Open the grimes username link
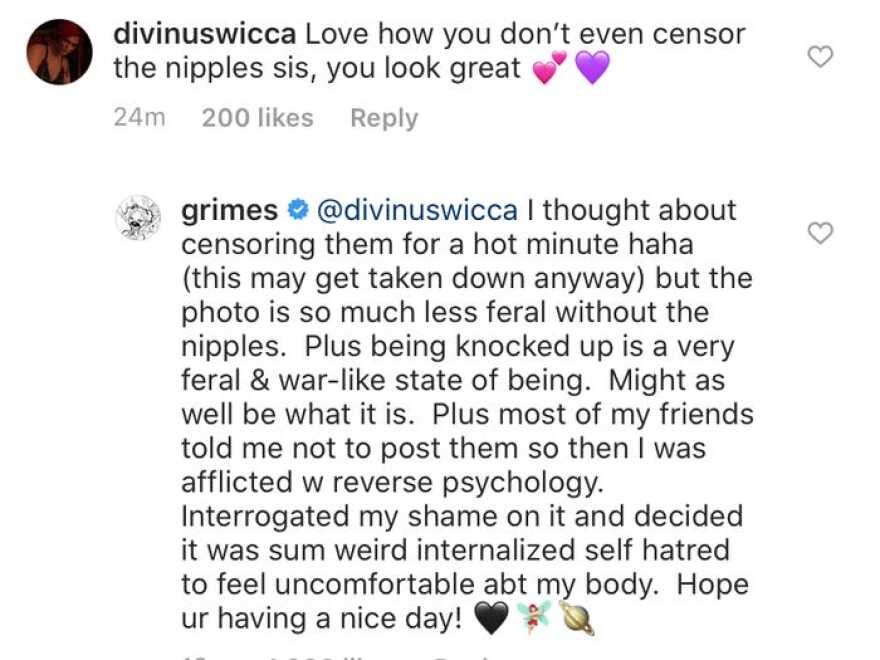This screenshot has height=660, width=880. pyautogui.click(x=230, y=210)
